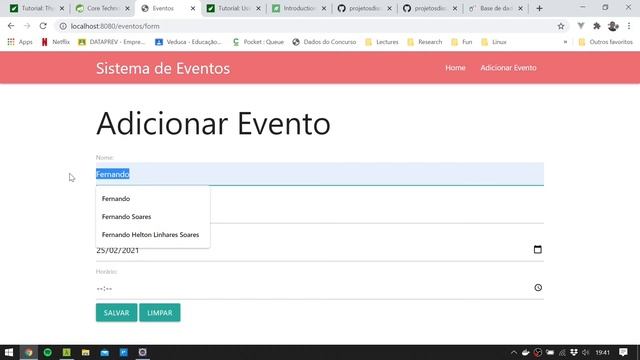
Task: Open the volume control in the tray
Action: tap(586, 353)
